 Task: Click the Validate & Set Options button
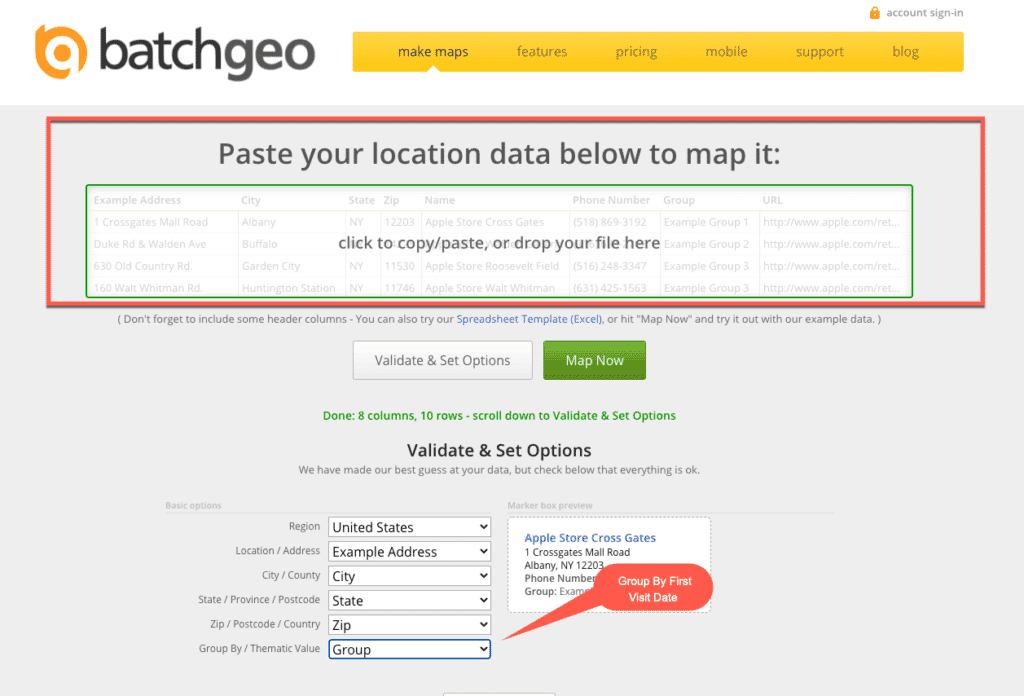(442, 360)
